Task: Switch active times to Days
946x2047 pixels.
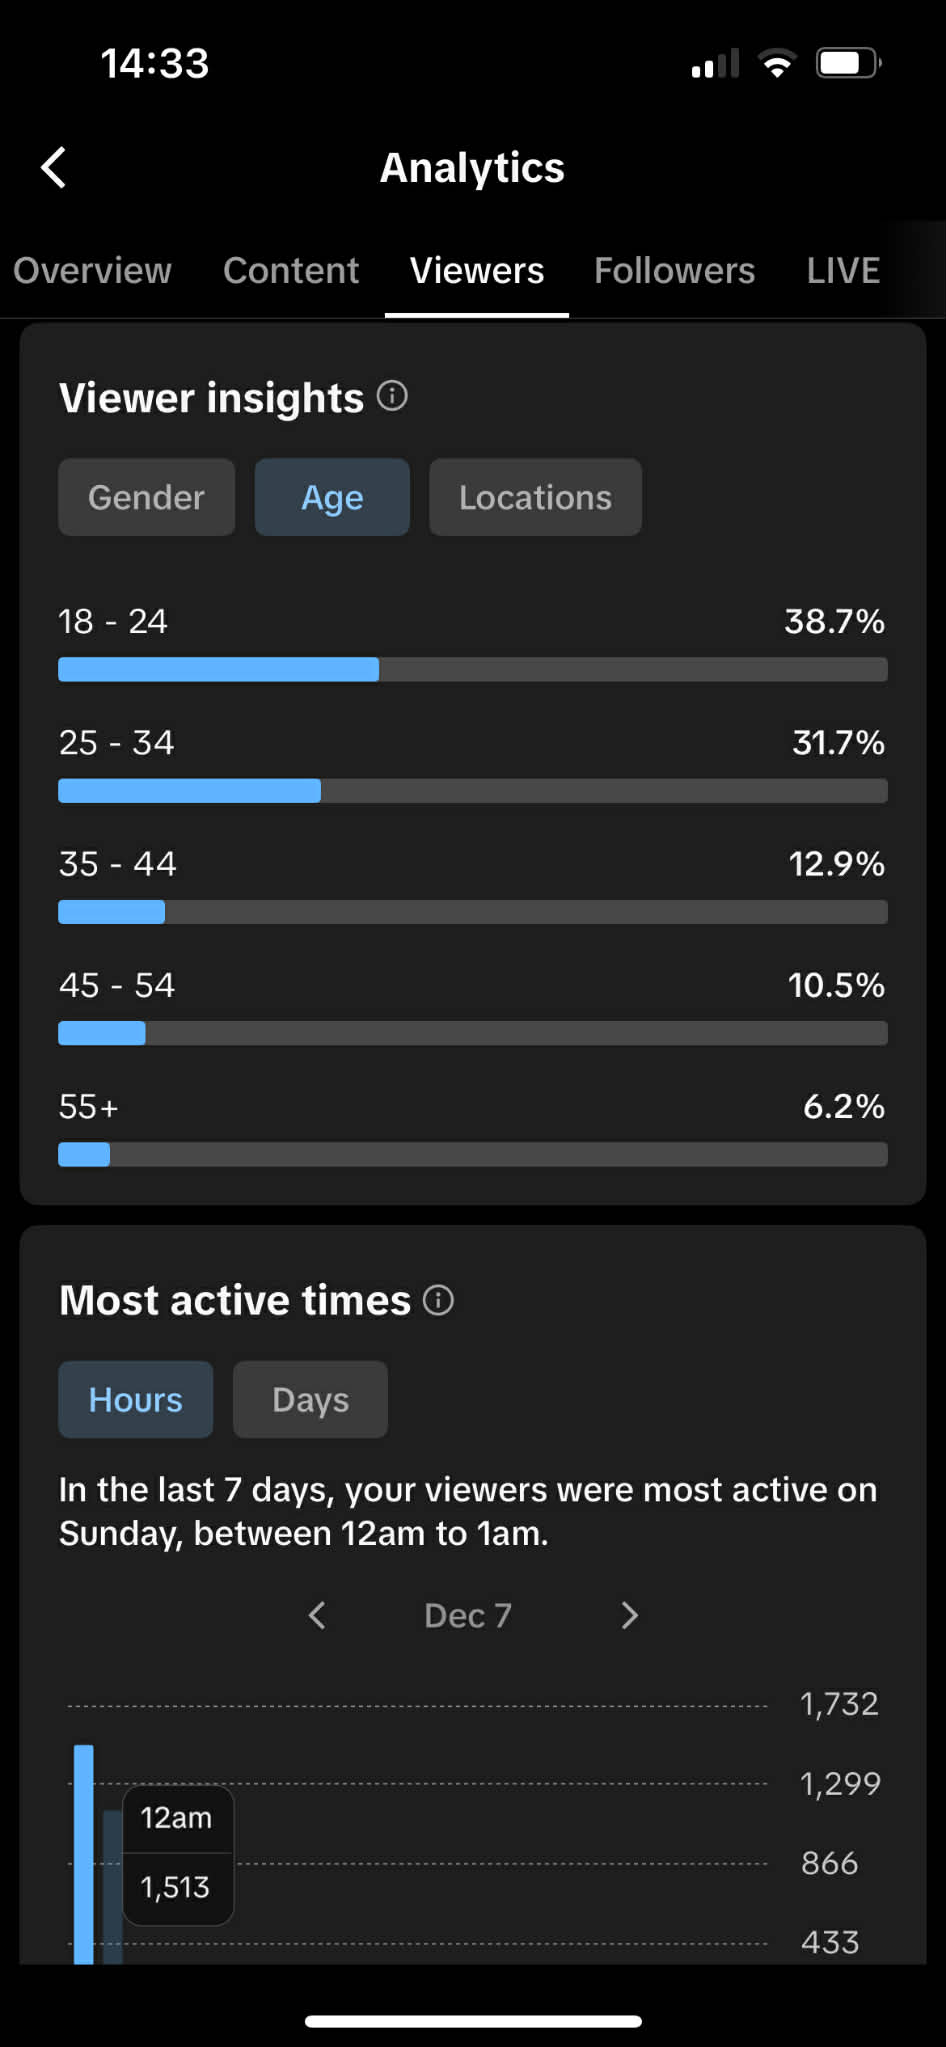Action: pyautogui.click(x=310, y=1399)
